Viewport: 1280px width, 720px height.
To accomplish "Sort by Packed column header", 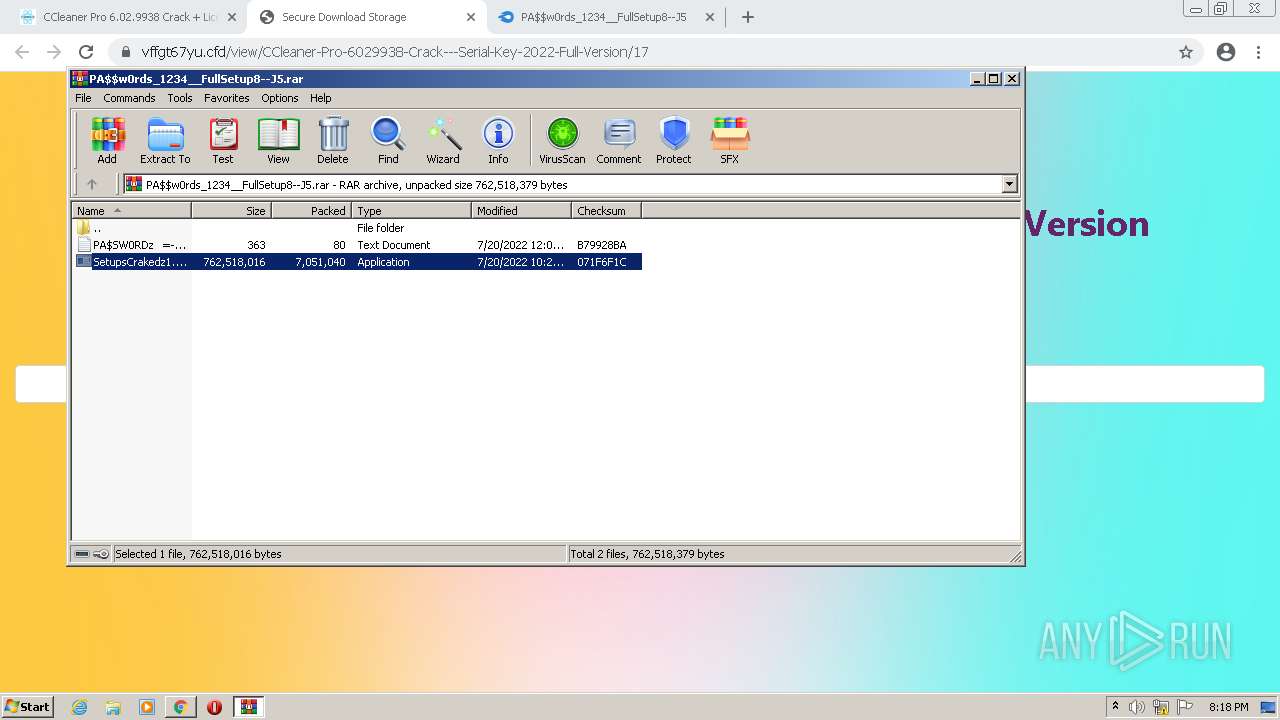I will point(311,211).
